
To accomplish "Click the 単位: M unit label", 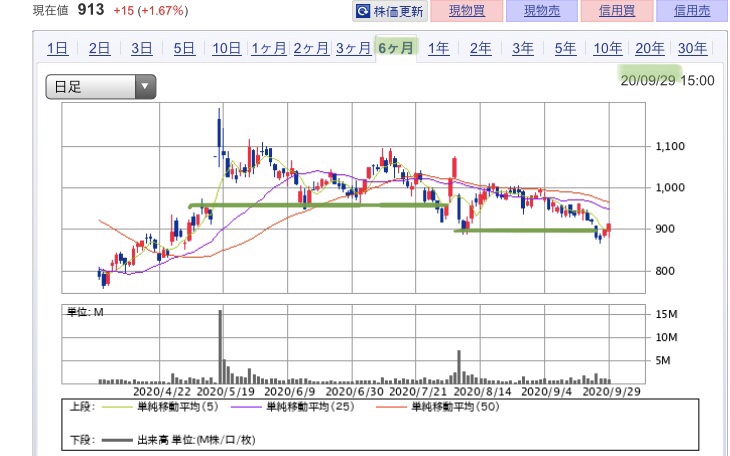I will [x=85, y=312].
